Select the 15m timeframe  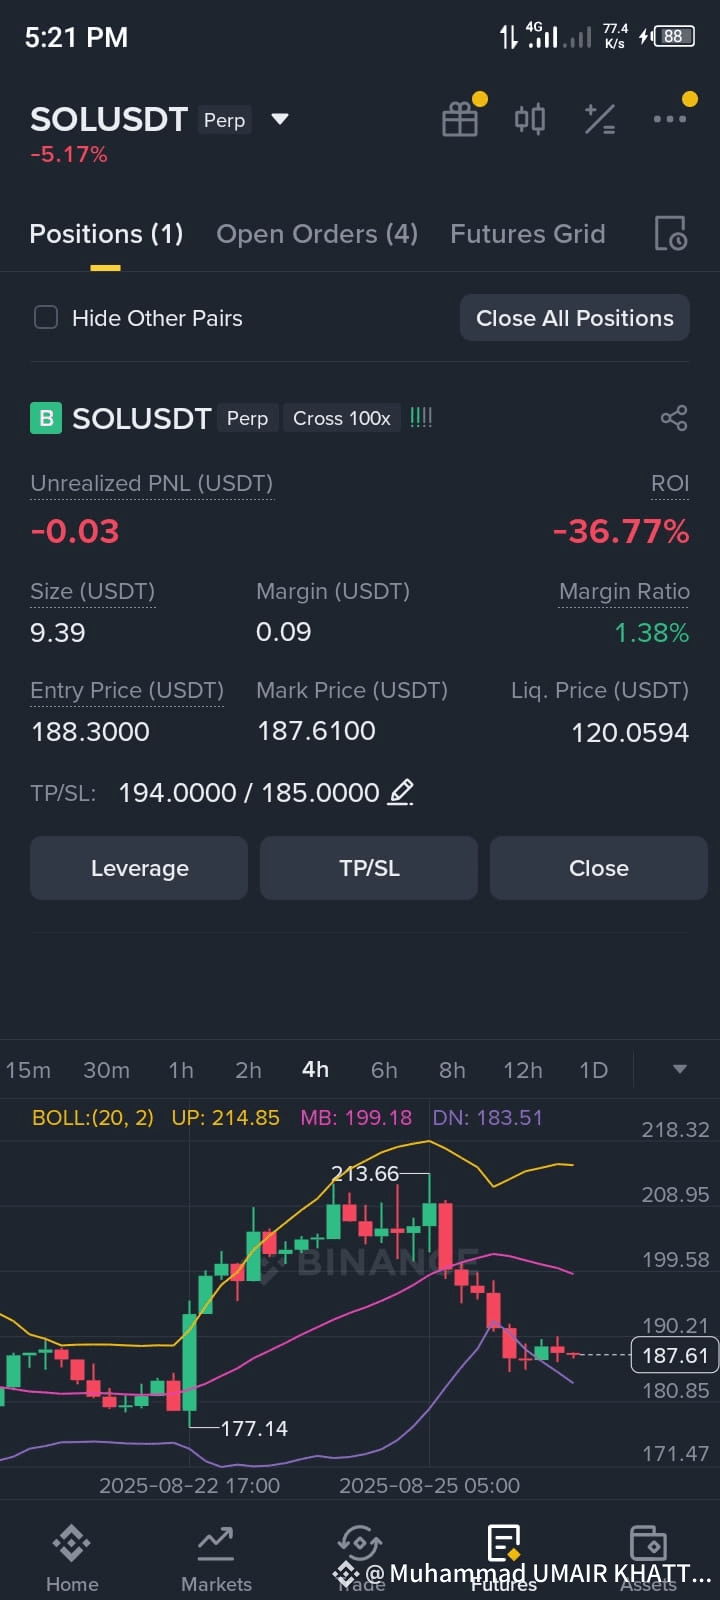click(28, 1070)
